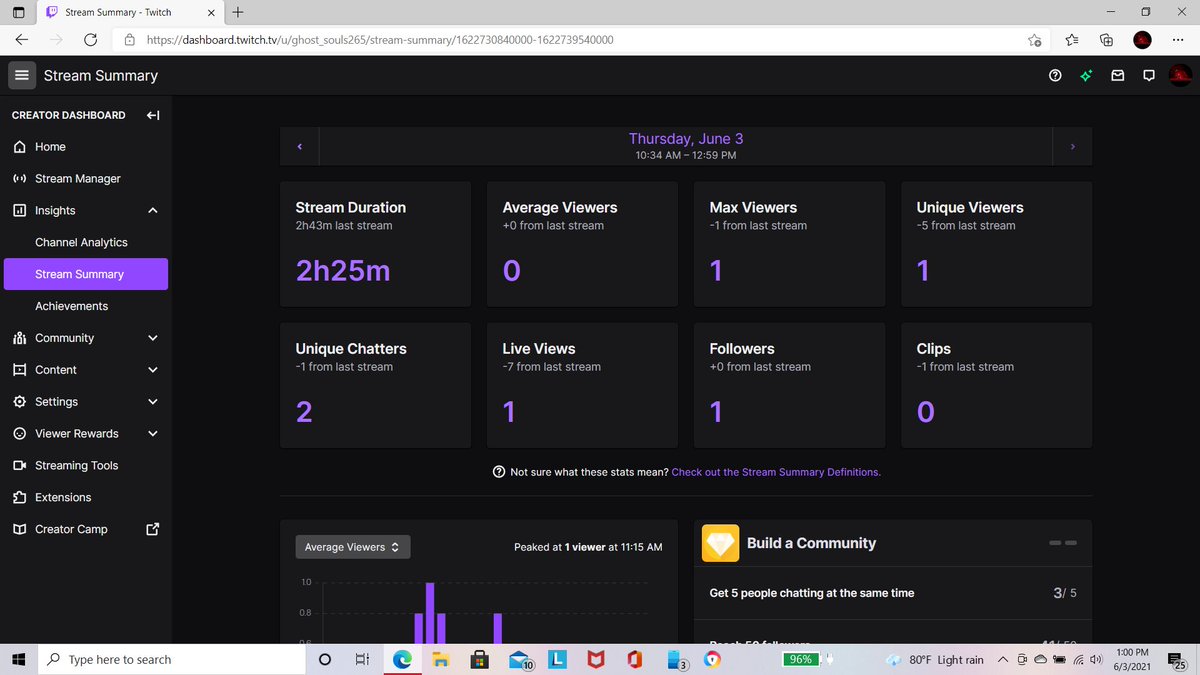Open the Build a Community options dashes
This screenshot has height=675, width=1200.
pyautogui.click(x=1063, y=543)
